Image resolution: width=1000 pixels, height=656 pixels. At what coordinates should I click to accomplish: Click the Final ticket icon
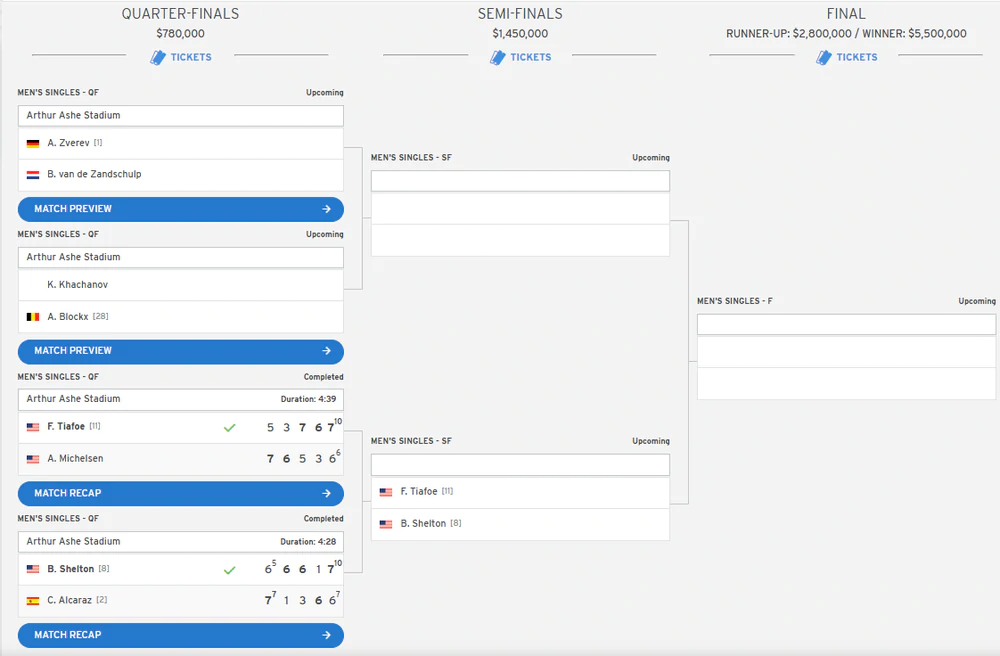[823, 57]
